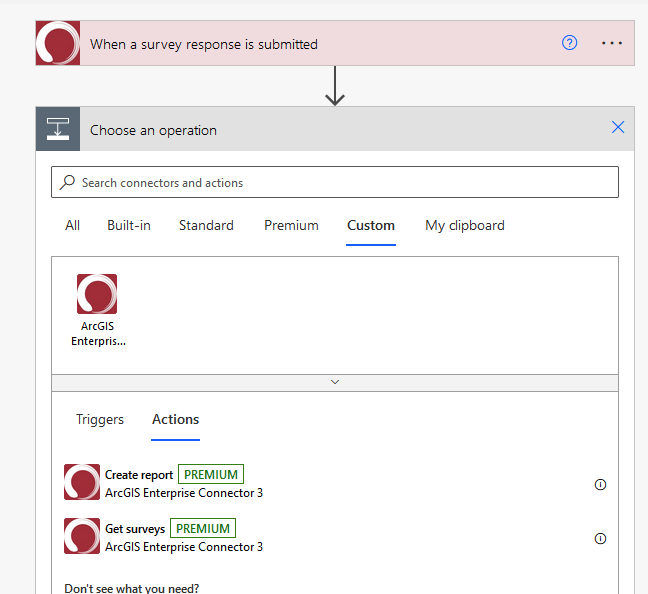Collapse the connector list with the chevron
Image resolution: width=648 pixels, height=594 pixels.
click(335, 382)
